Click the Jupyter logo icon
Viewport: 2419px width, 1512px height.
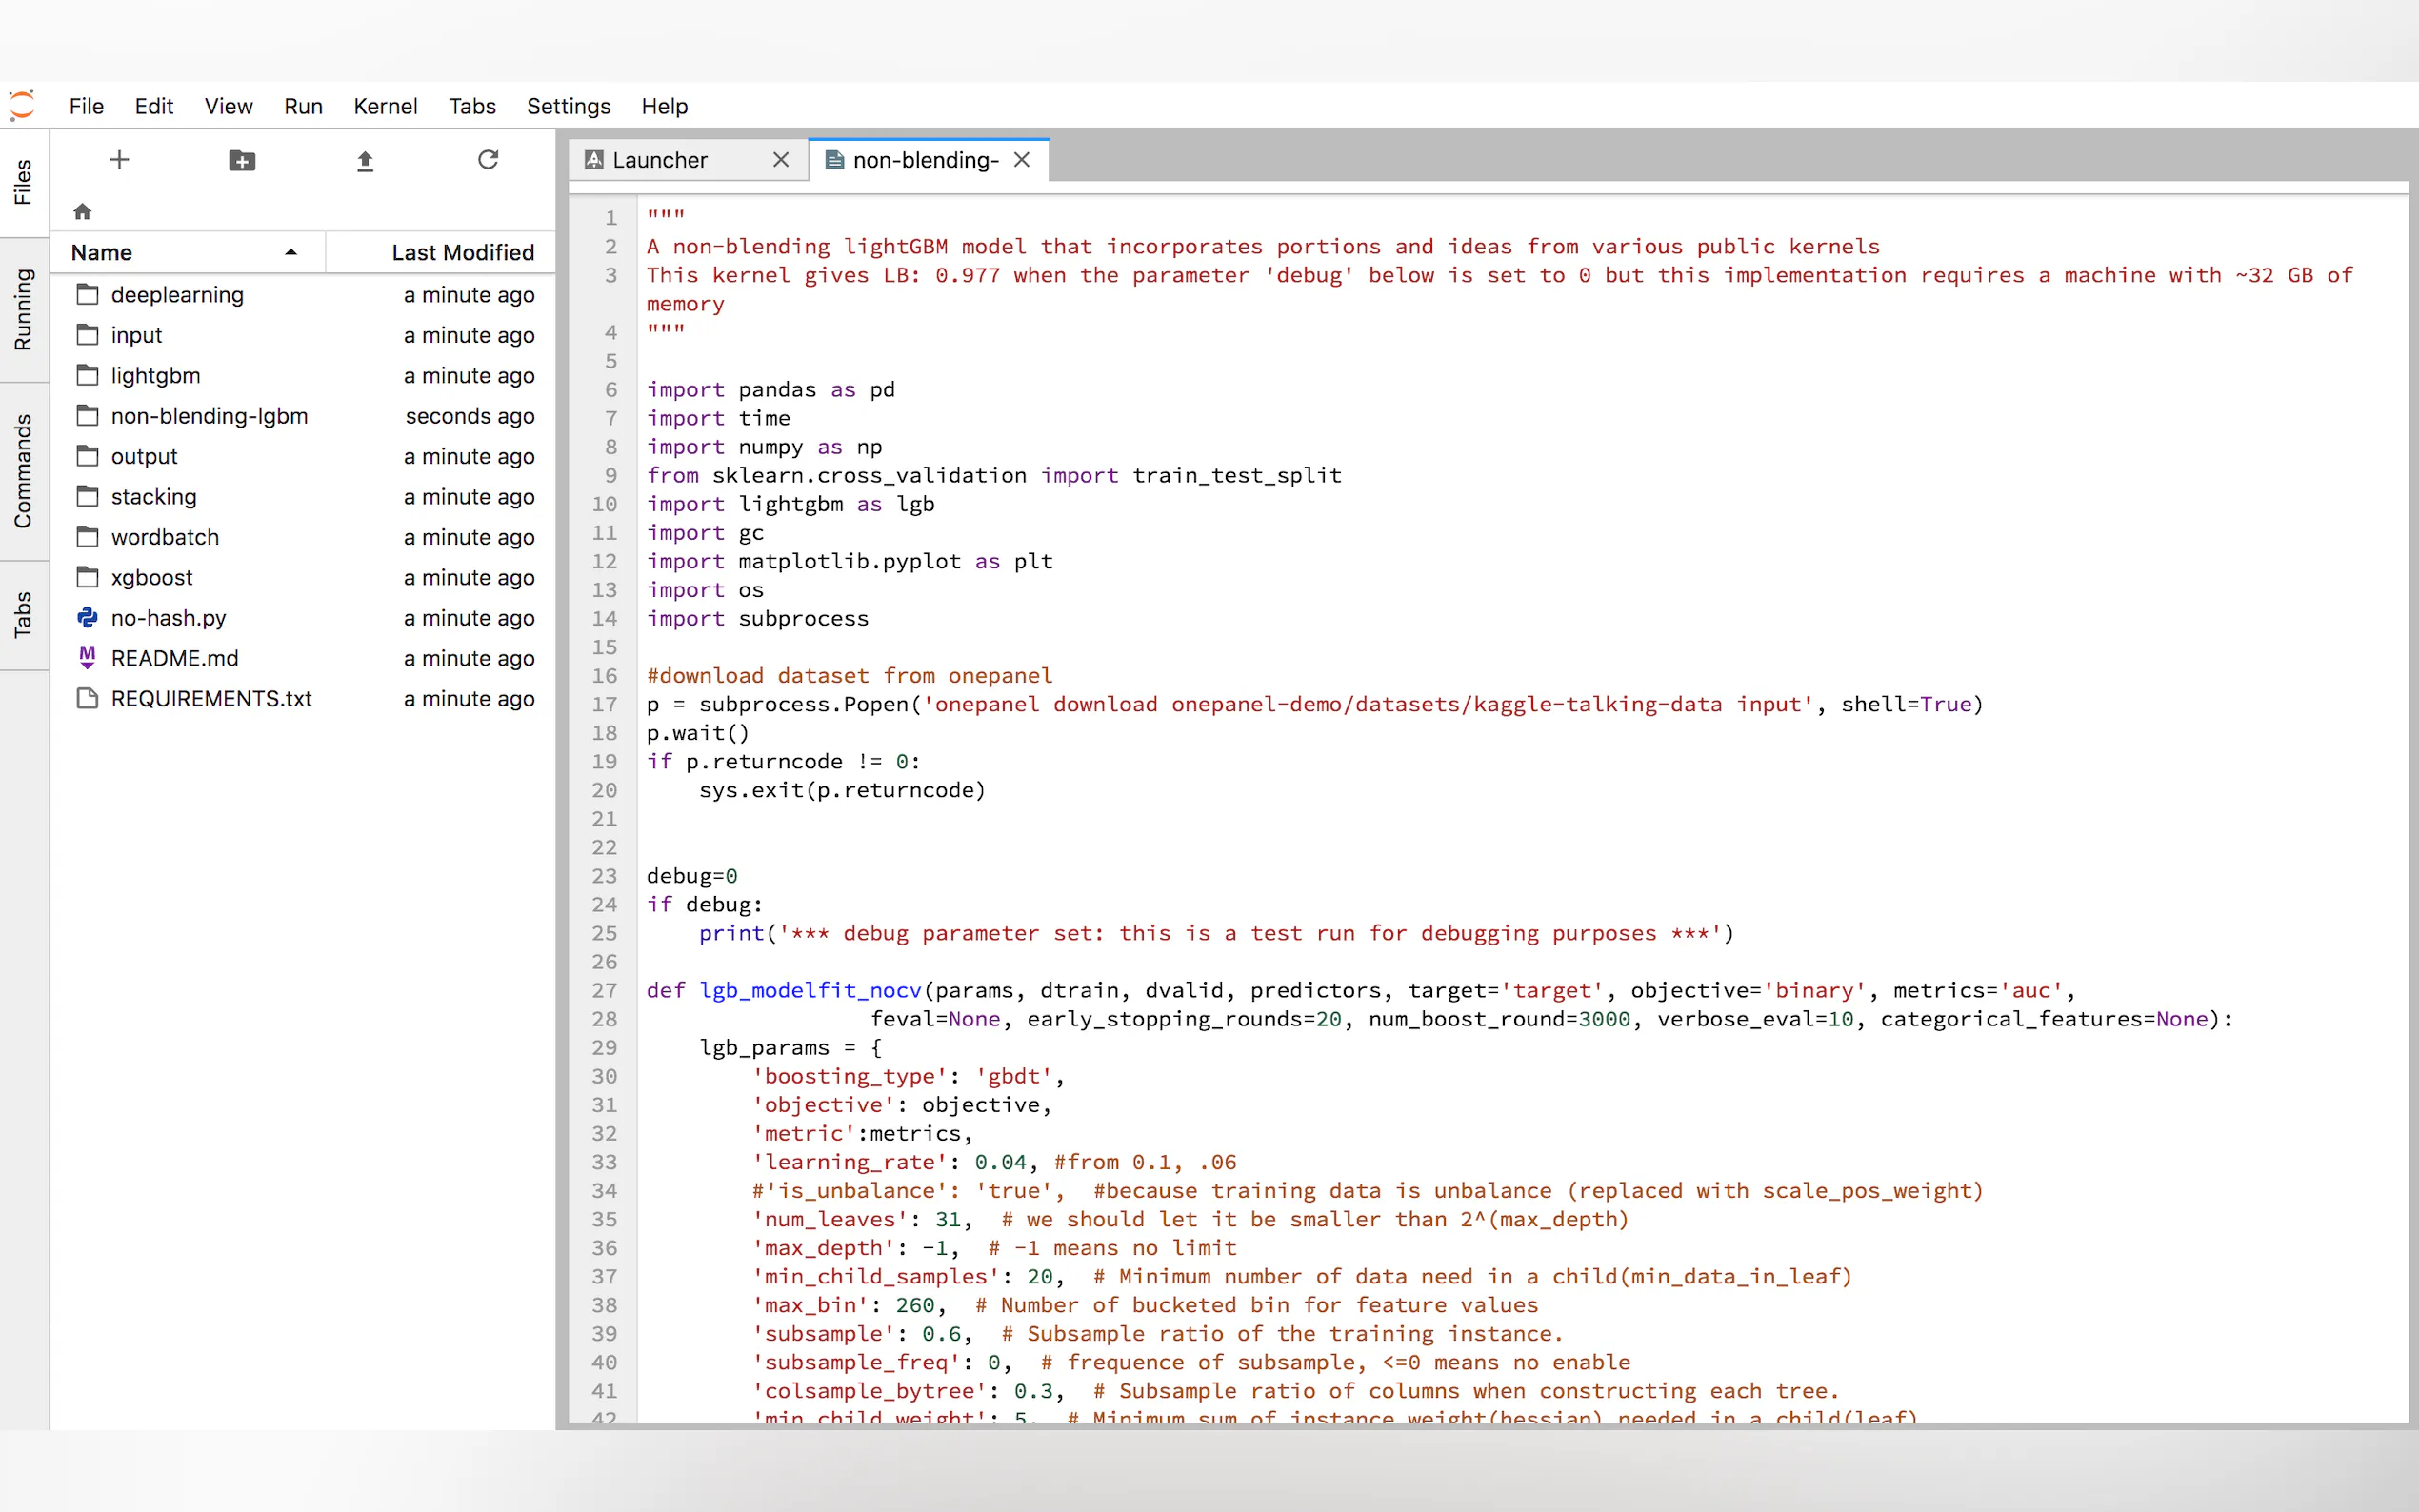[x=22, y=105]
